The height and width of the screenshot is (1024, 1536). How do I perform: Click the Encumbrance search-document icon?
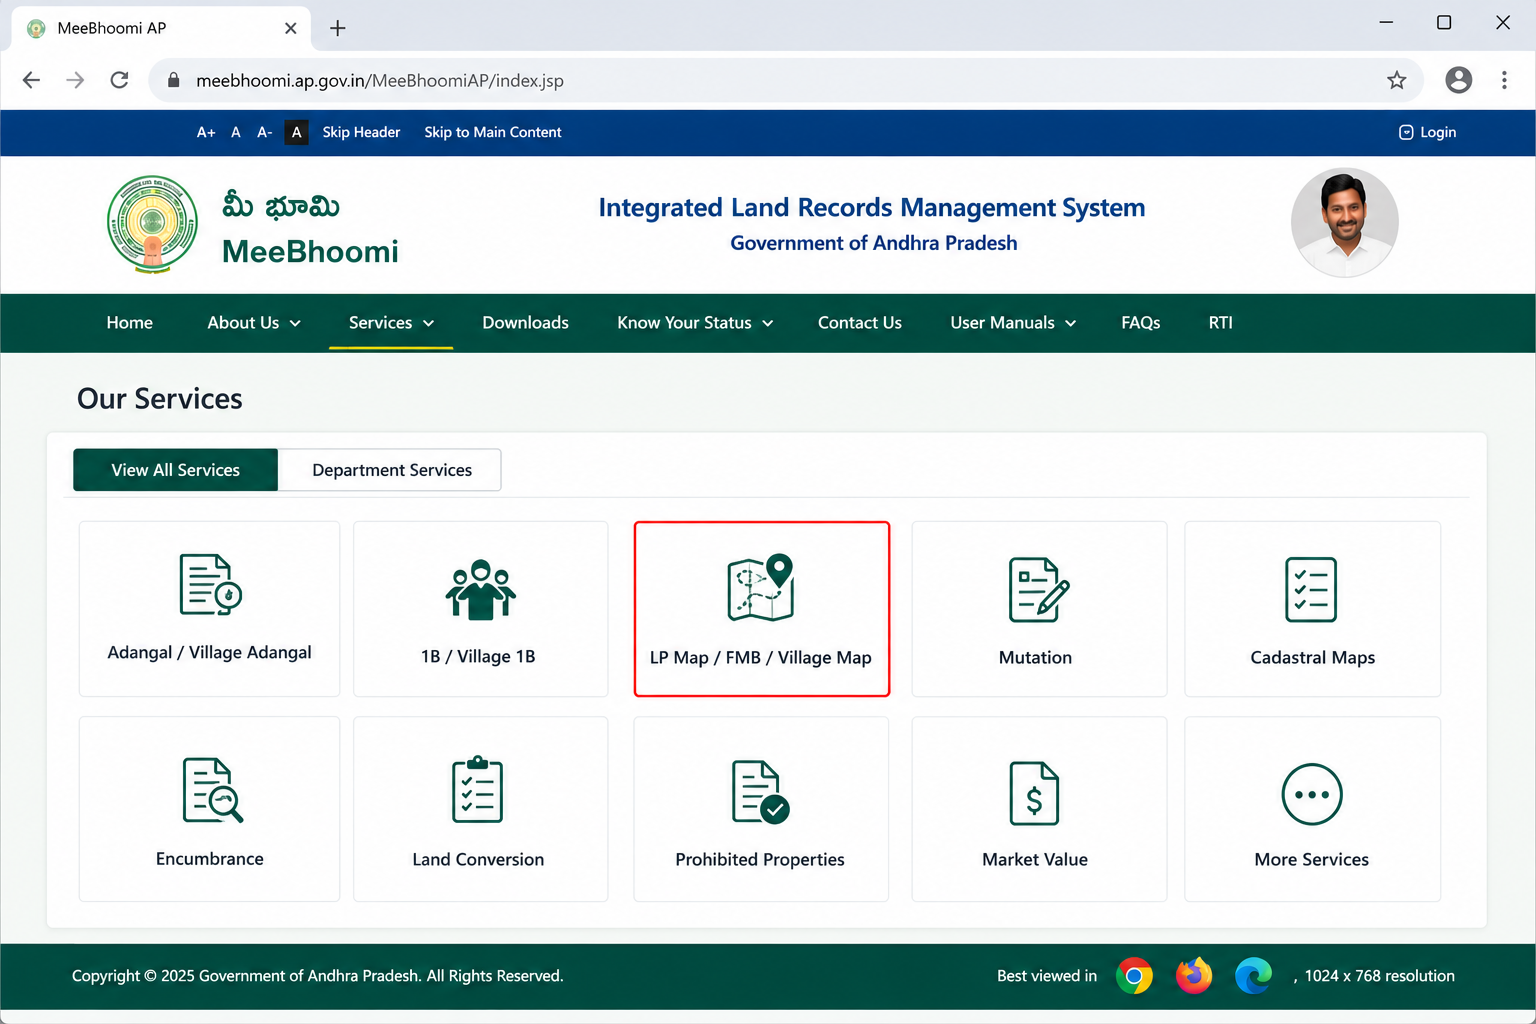coord(213,790)
